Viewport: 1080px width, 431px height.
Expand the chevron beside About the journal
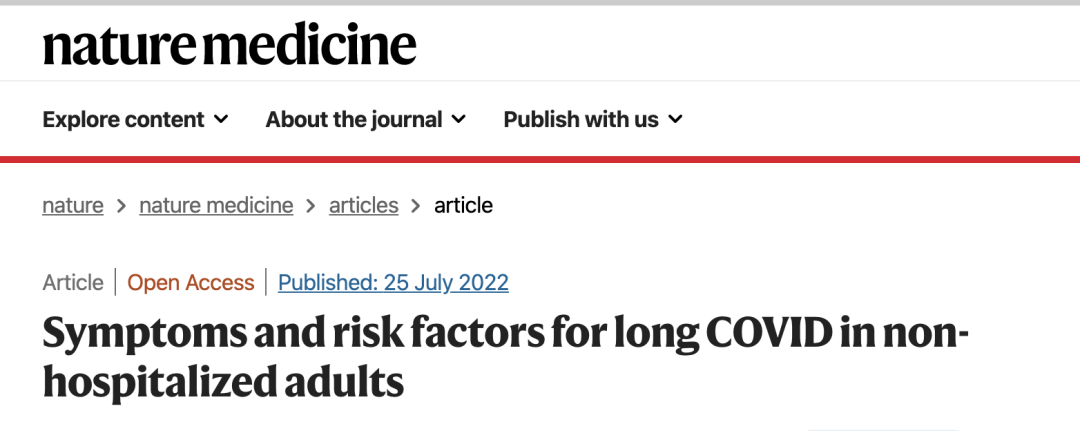(x=458, y=120)
